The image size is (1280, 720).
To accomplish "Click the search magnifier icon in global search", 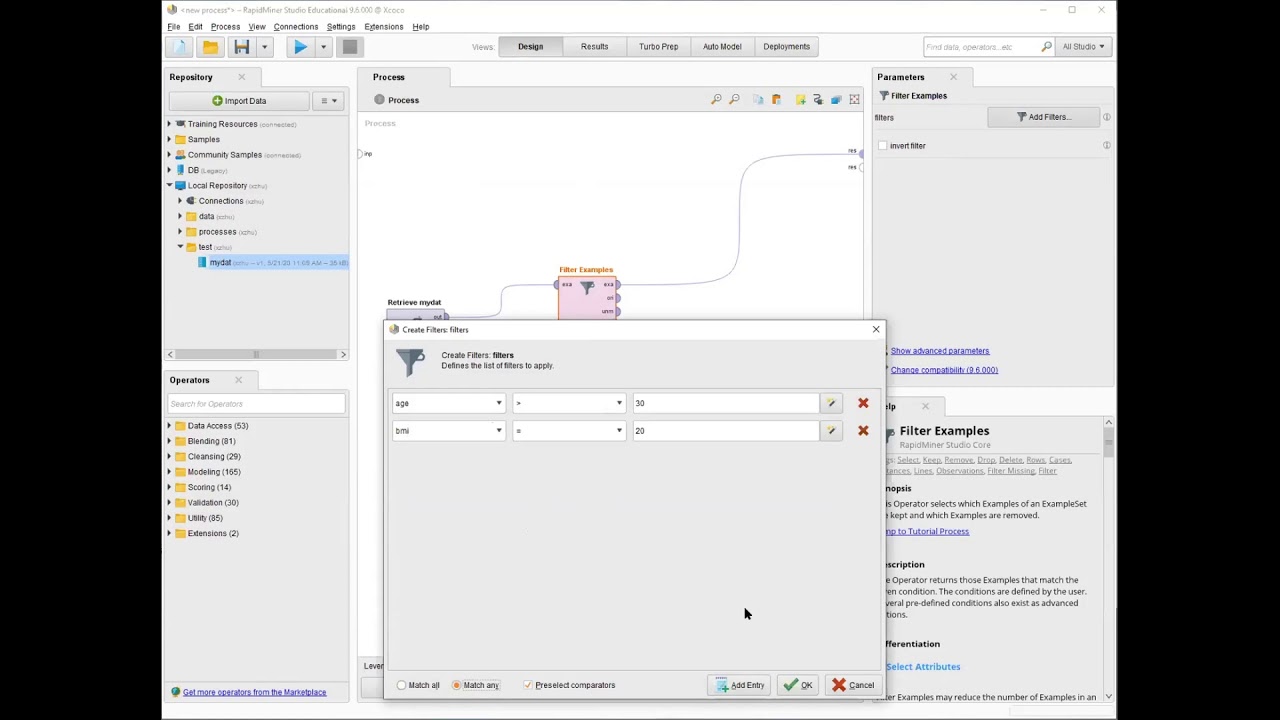I will click(1046, 47).
